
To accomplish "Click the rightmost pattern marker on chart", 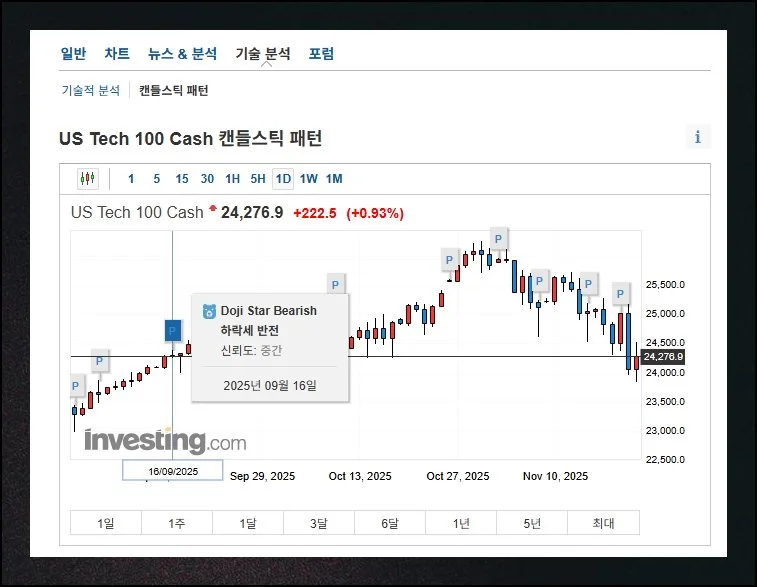I will tap(621, 294).
